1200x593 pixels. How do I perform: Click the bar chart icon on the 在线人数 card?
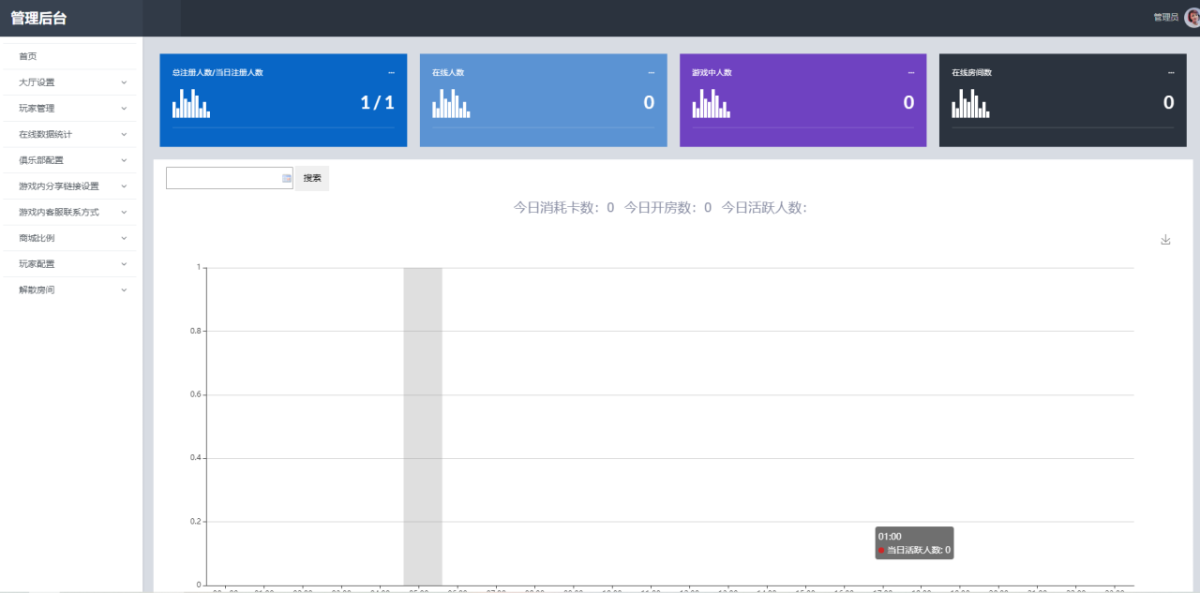[x=451, y=103]
